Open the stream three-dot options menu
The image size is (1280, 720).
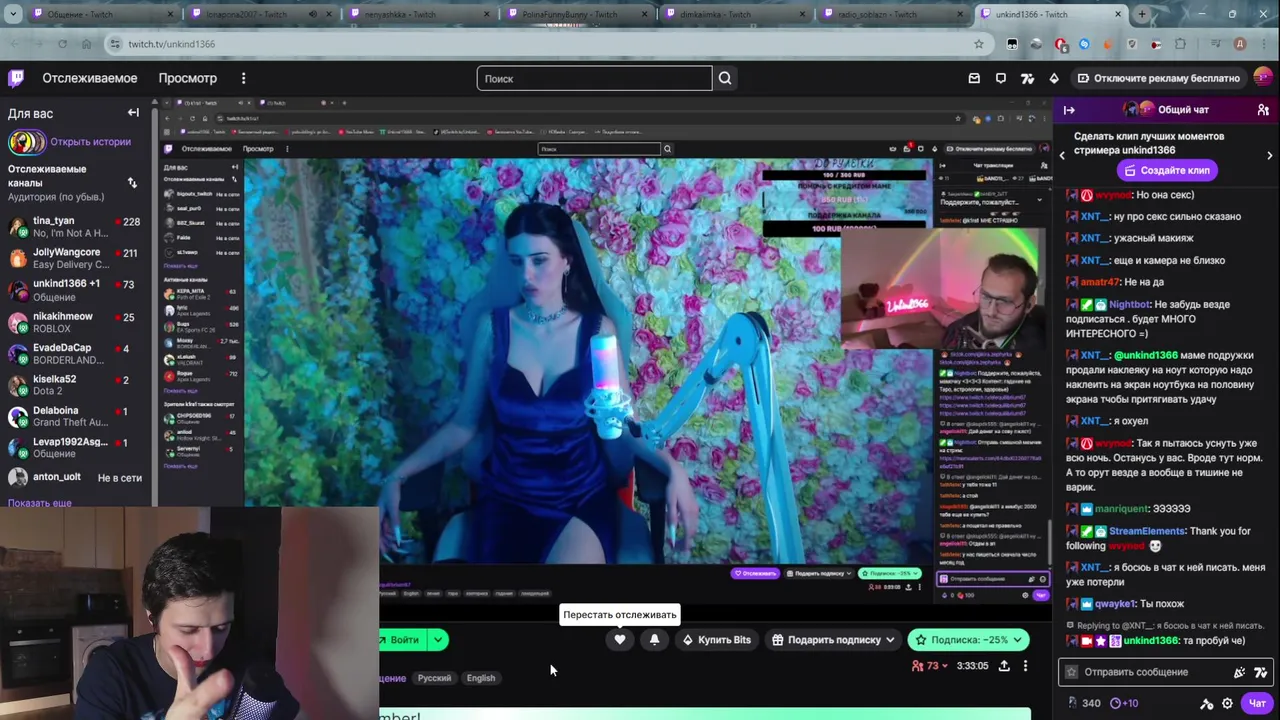coord(1025,666)
